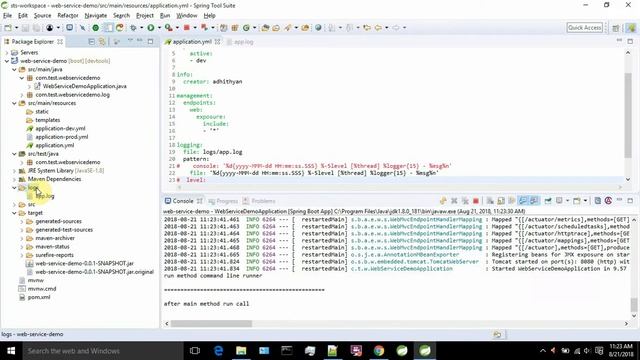This screenshot has width=640, height=360.
Task: Click the Windows Start button
Action: click(11, 351)
